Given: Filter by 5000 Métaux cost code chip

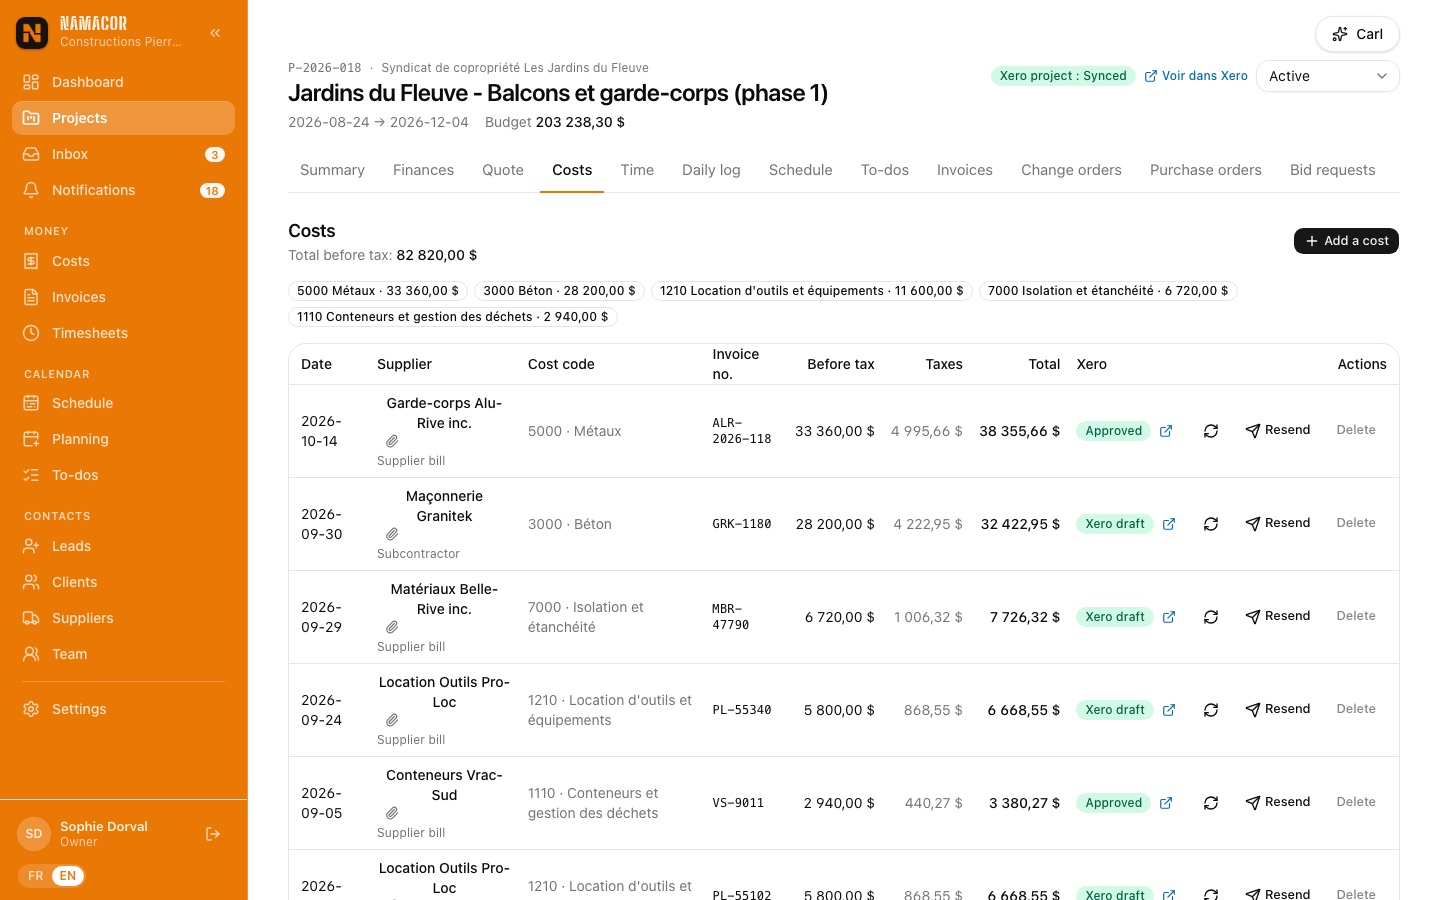Looking at the screenshot, I should tap(378, 291).
